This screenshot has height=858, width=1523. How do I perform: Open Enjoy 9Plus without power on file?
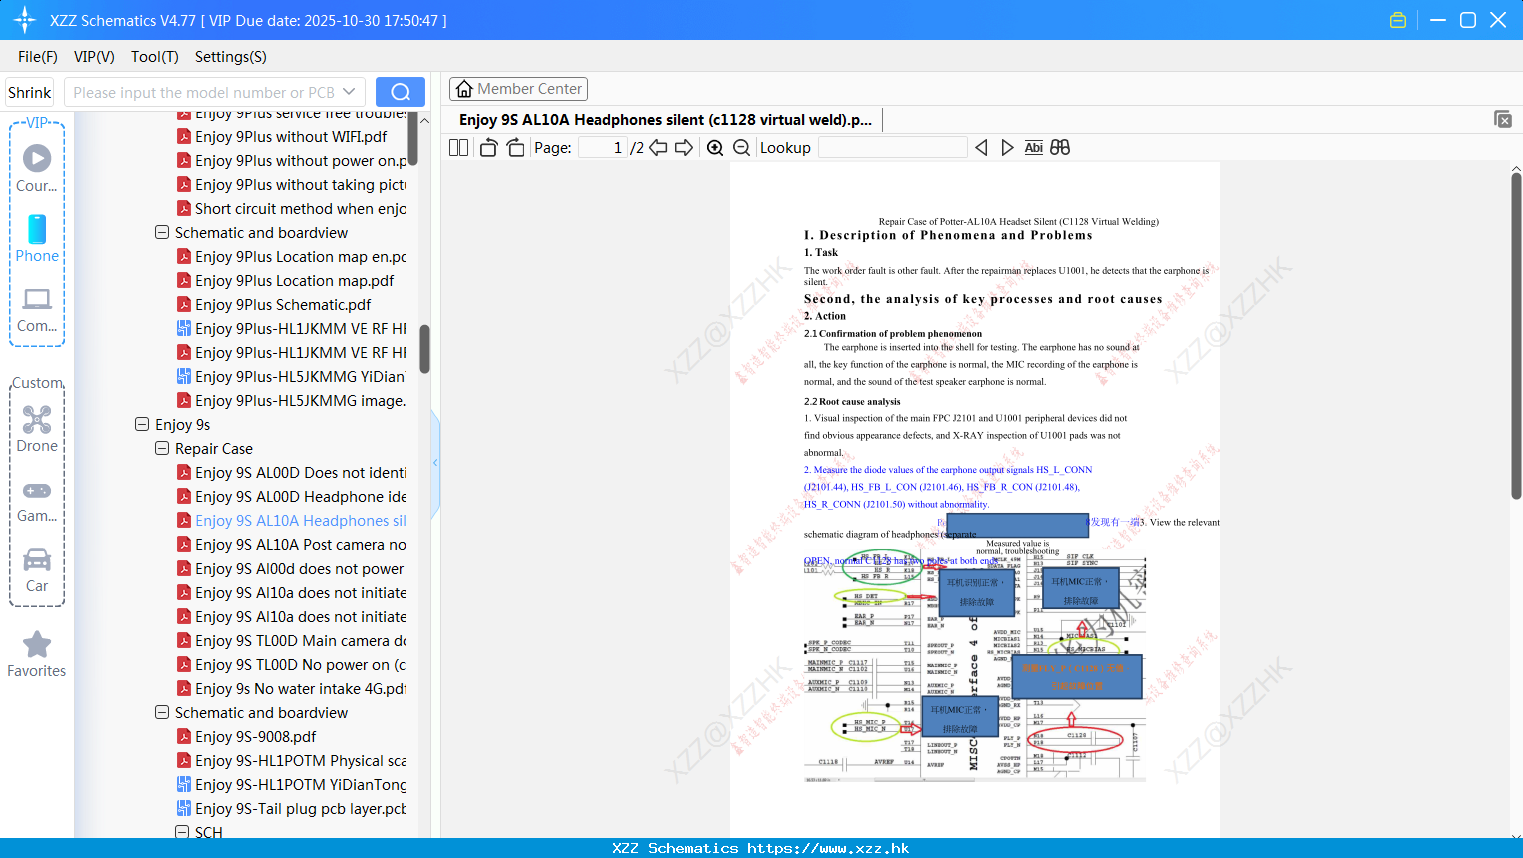click(x=291, y=160)
